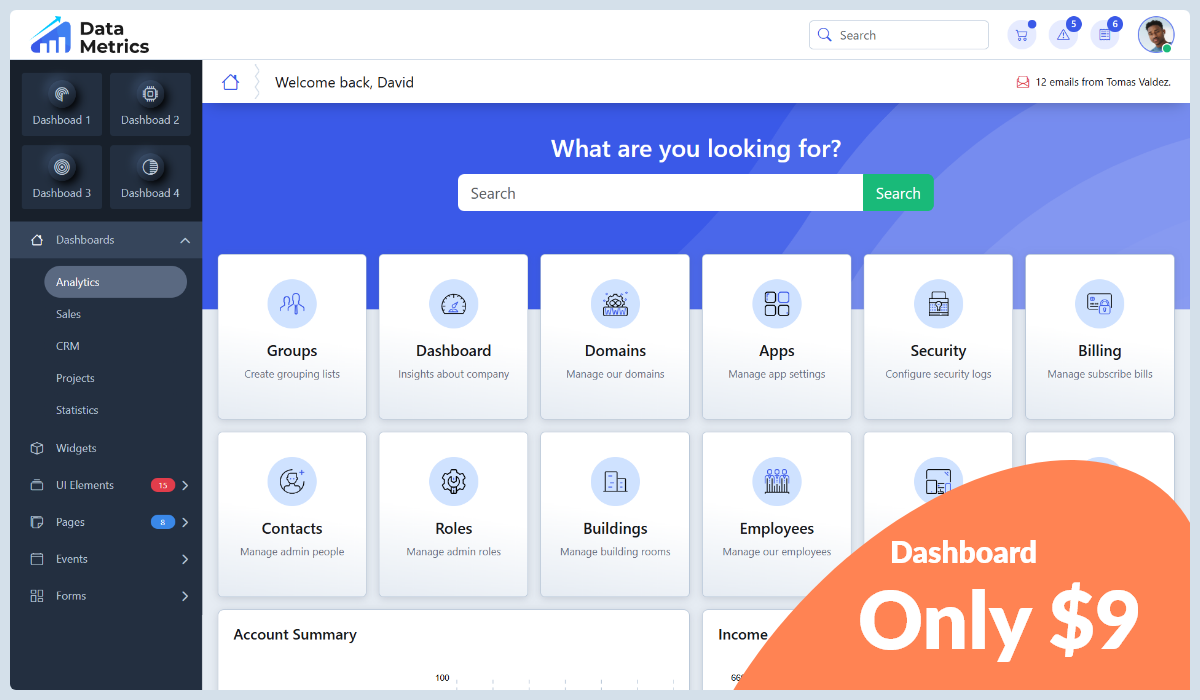Click the Security card icon
This screenshot has width=1200, height=700.
point(938,303)
